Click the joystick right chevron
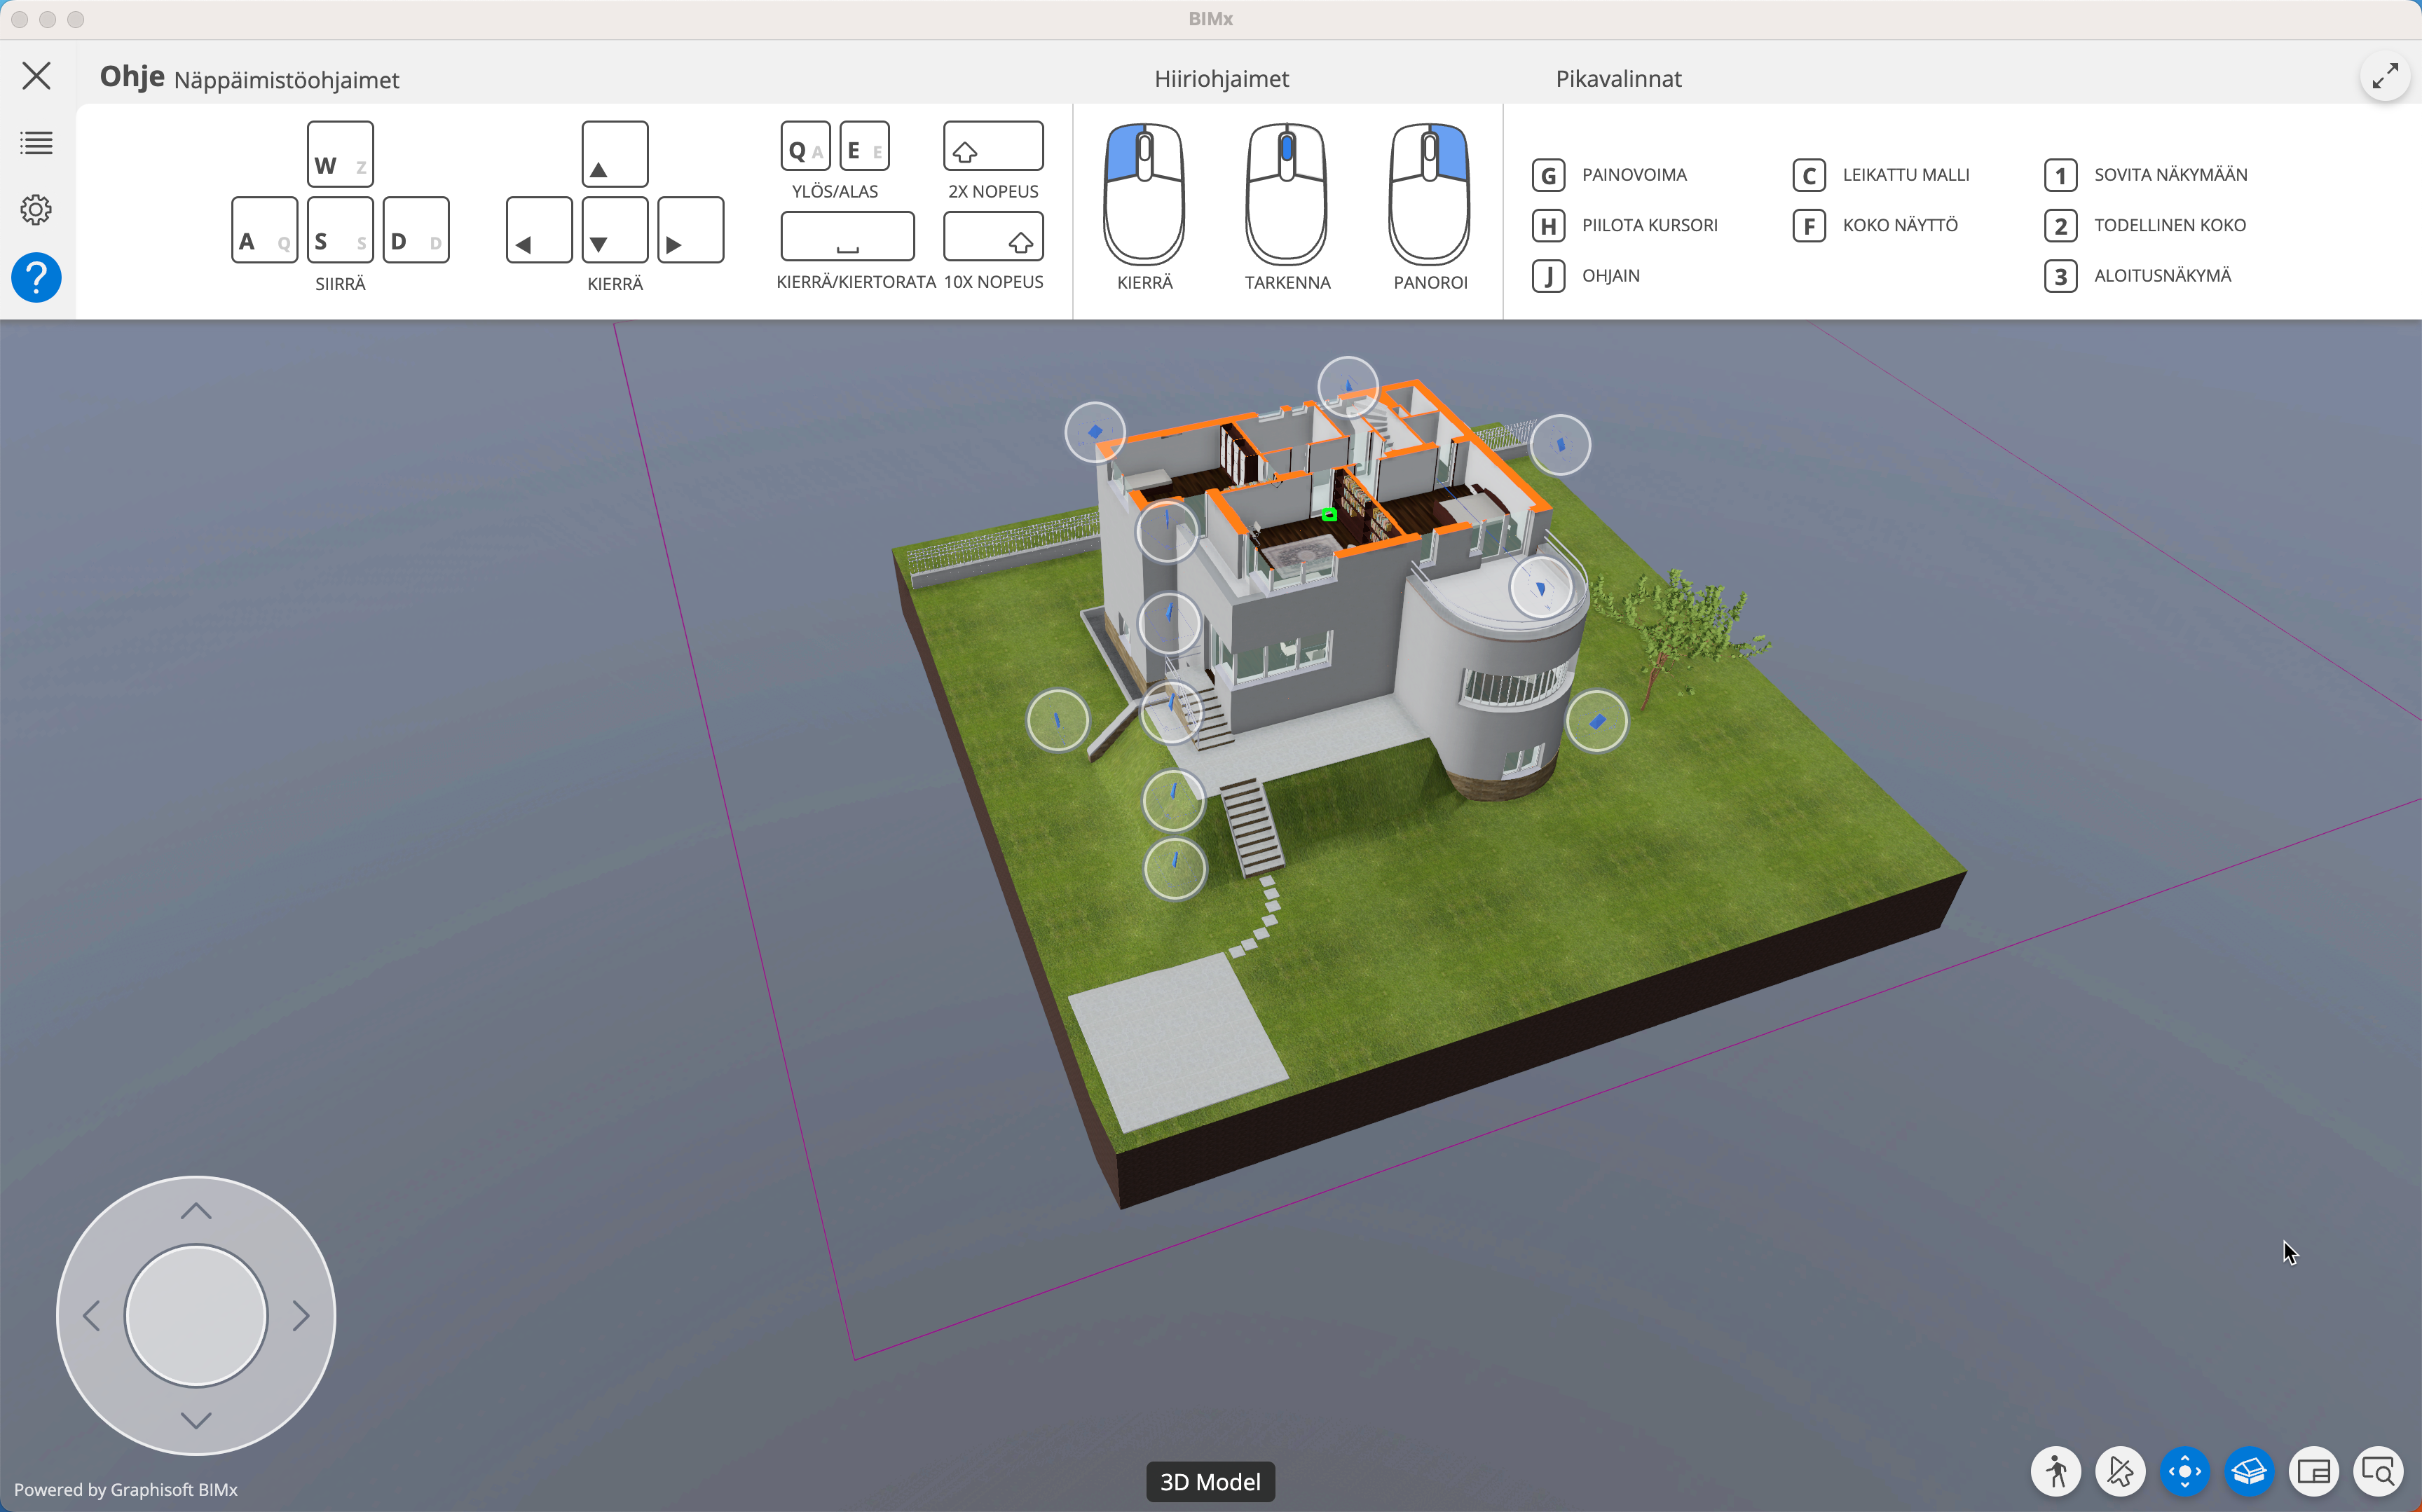2422x1512 pixels. tap(301, 1316)
